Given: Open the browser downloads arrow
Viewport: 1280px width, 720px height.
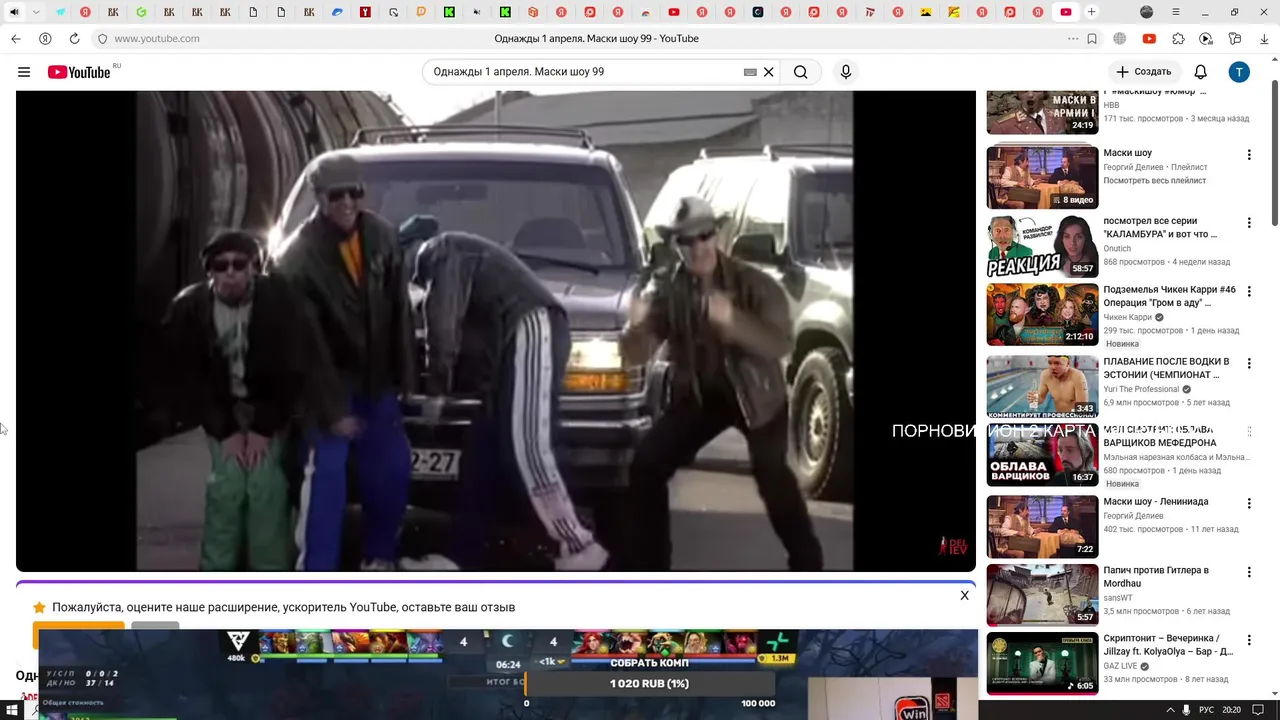Looking at the screenshot, I should click(x=1264, y=39).
